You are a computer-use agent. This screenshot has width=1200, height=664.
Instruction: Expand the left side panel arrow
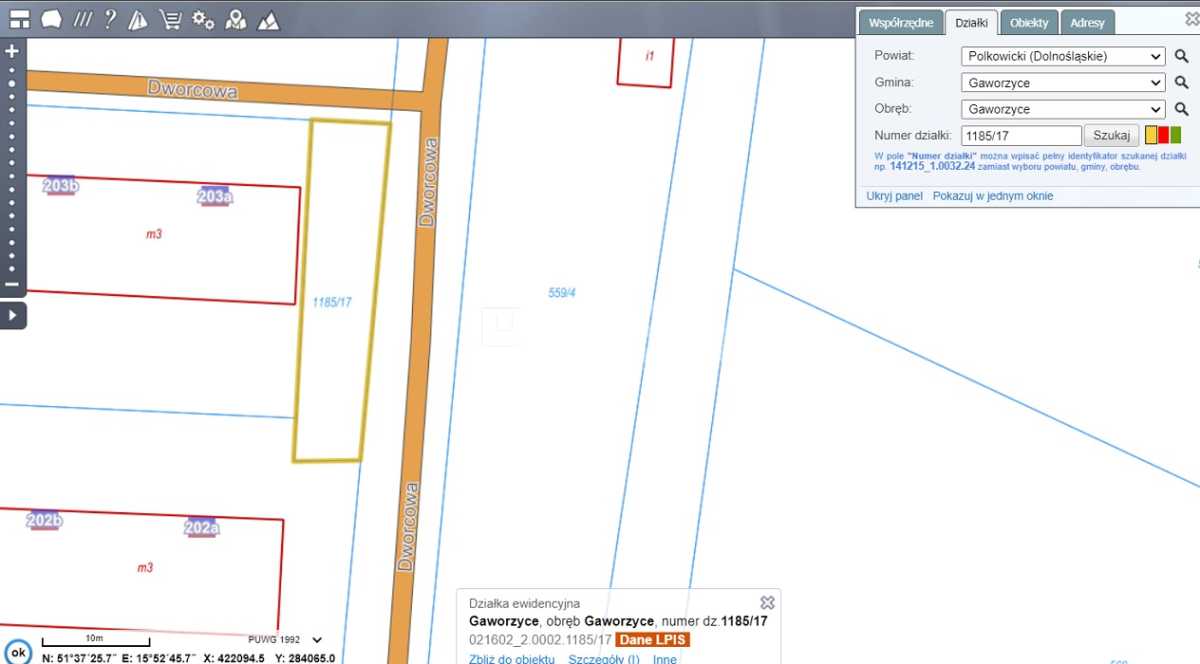[x=13, y=315]
